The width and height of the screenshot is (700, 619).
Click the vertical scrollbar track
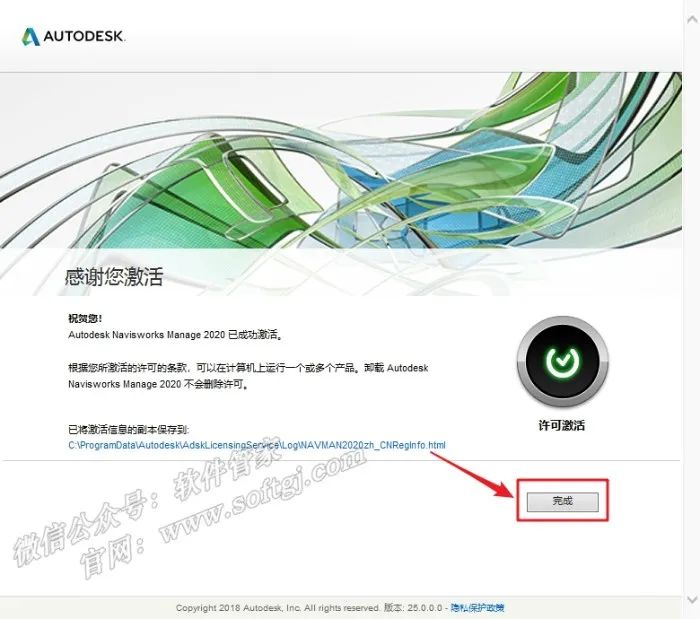692,309
